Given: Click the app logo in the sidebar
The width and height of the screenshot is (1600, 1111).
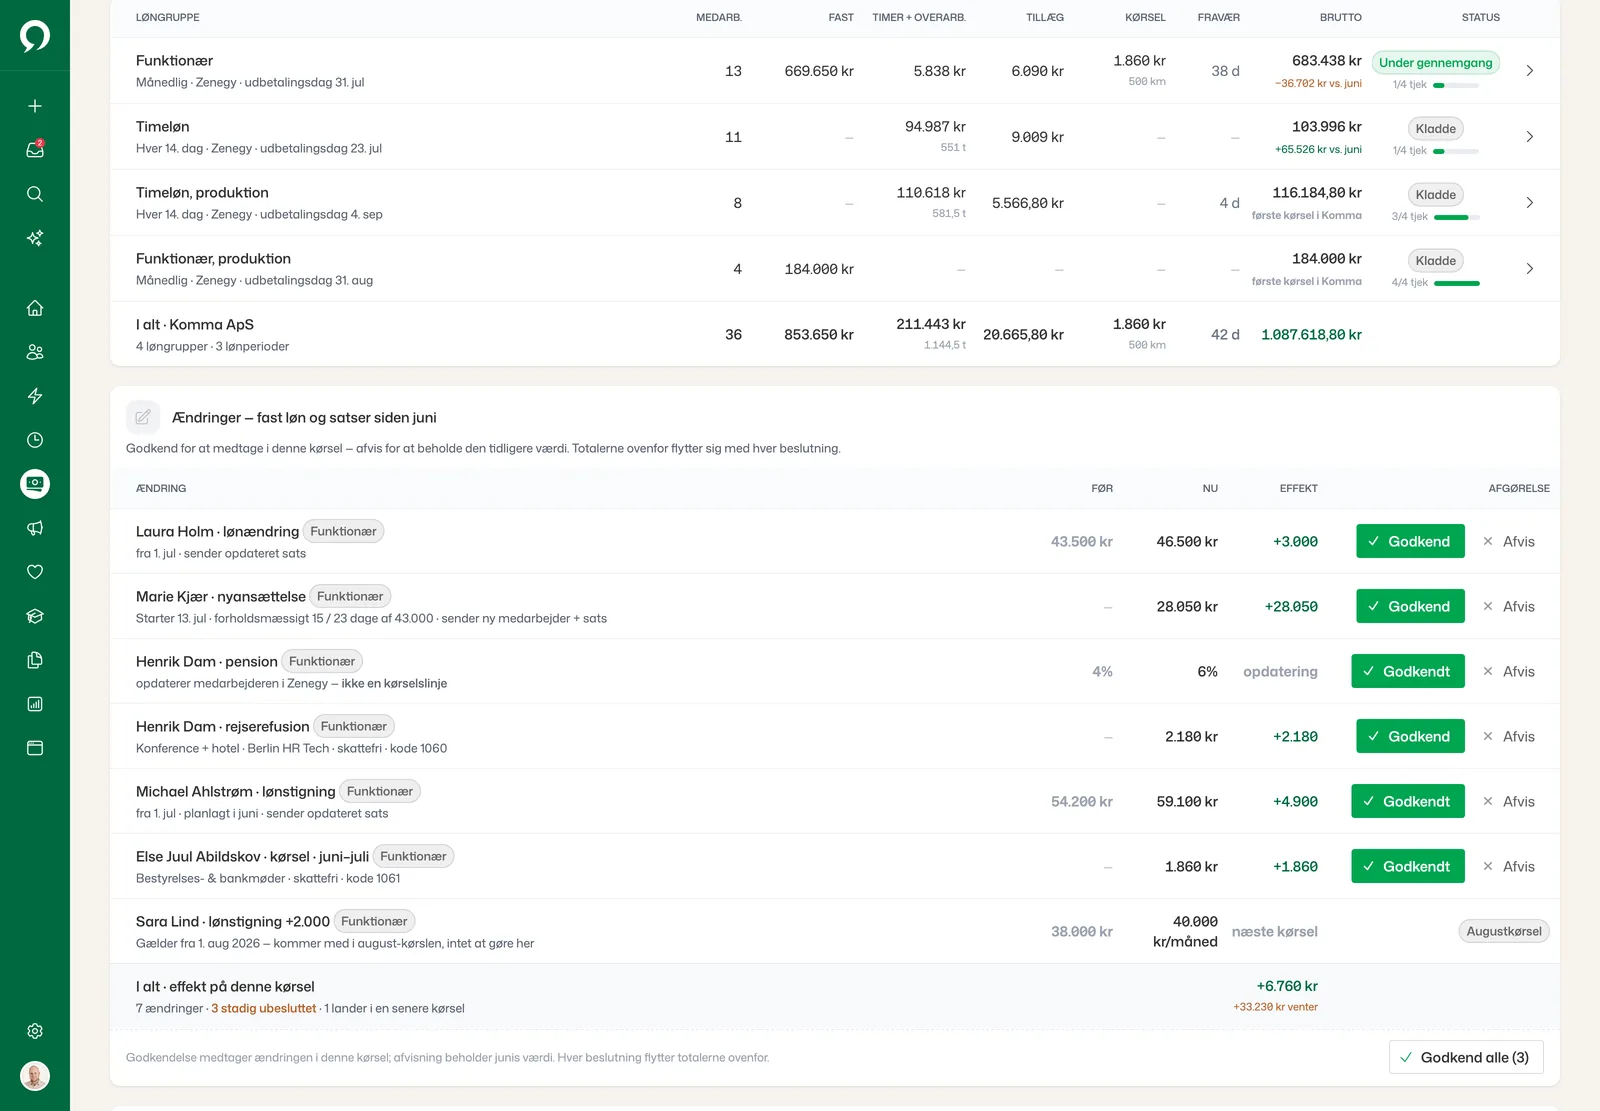Looking at the screenshot, I should (35, 36).
